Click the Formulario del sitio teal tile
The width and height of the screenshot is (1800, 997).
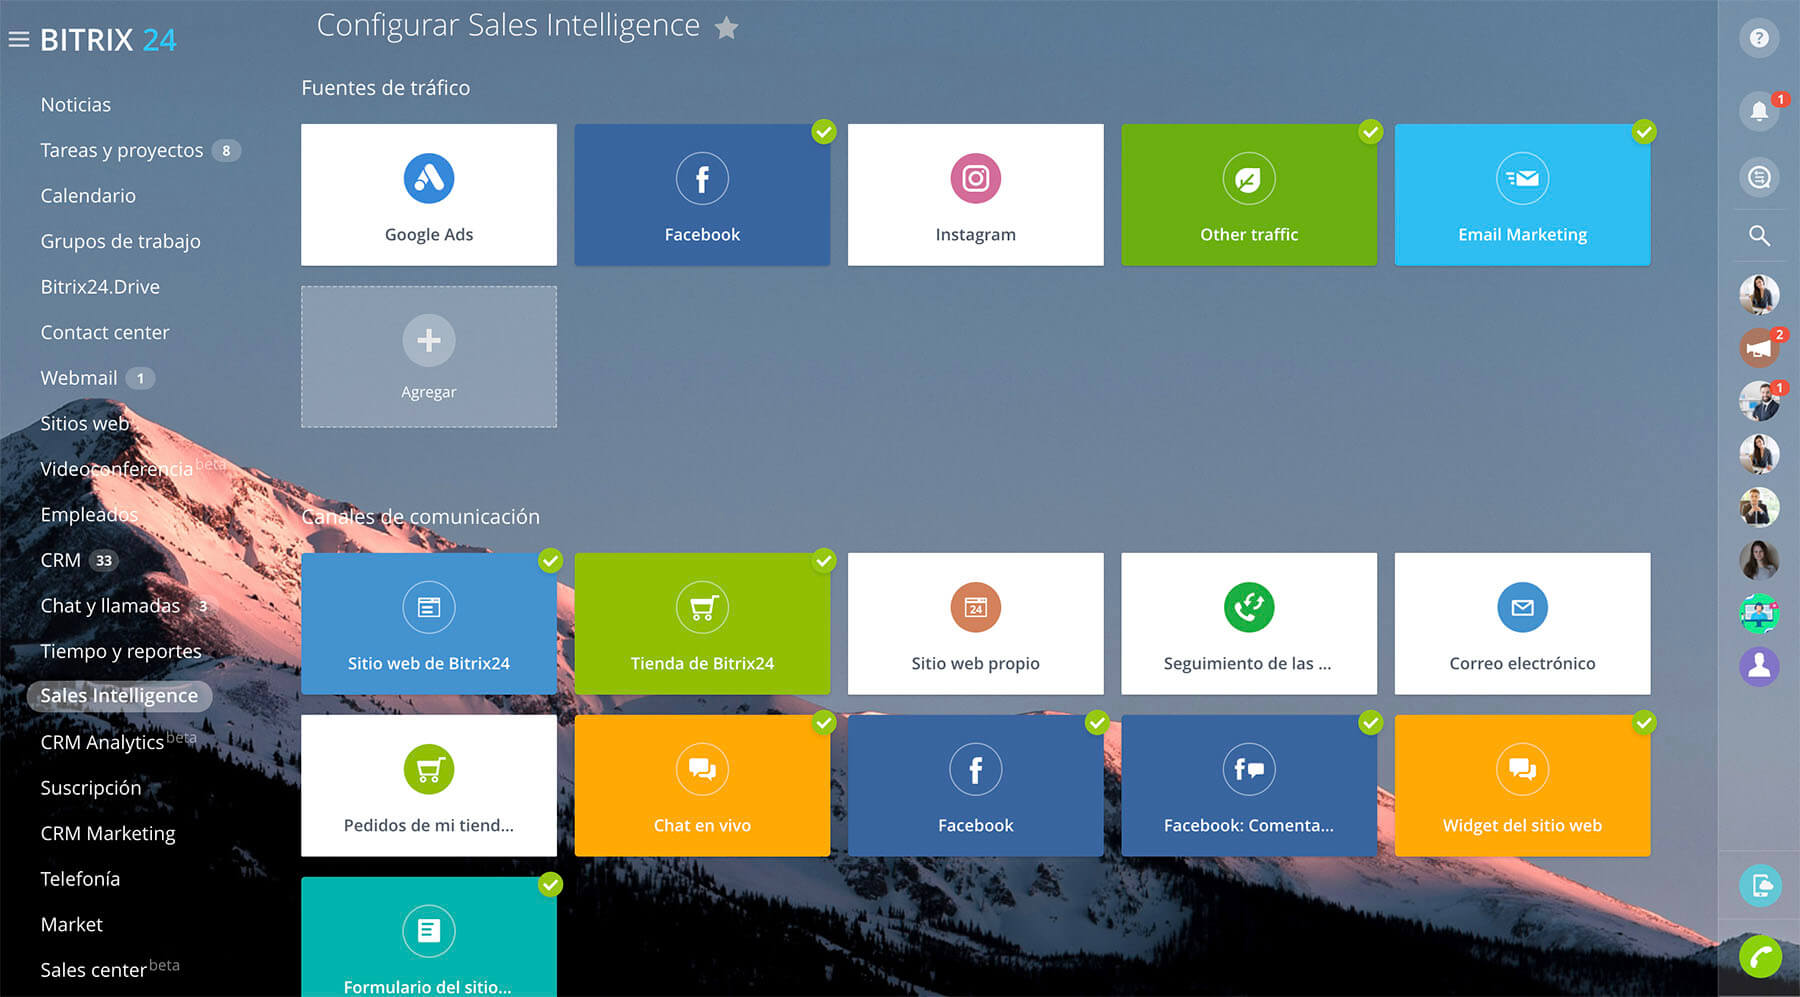click(428, 937)
